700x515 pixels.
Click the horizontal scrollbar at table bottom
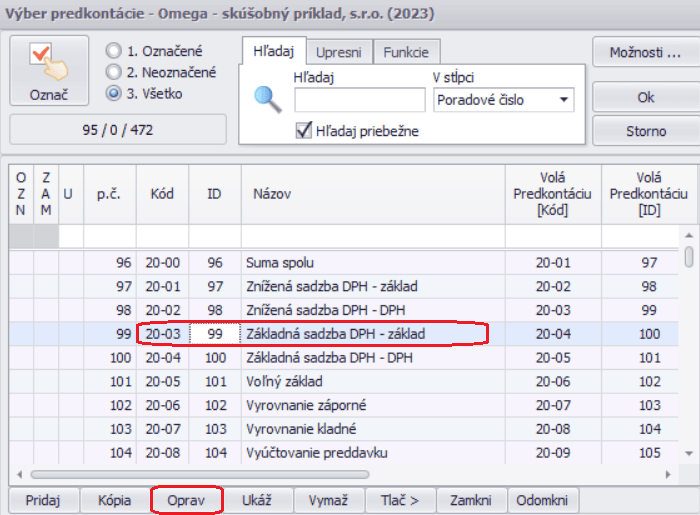tap(200, 474)
